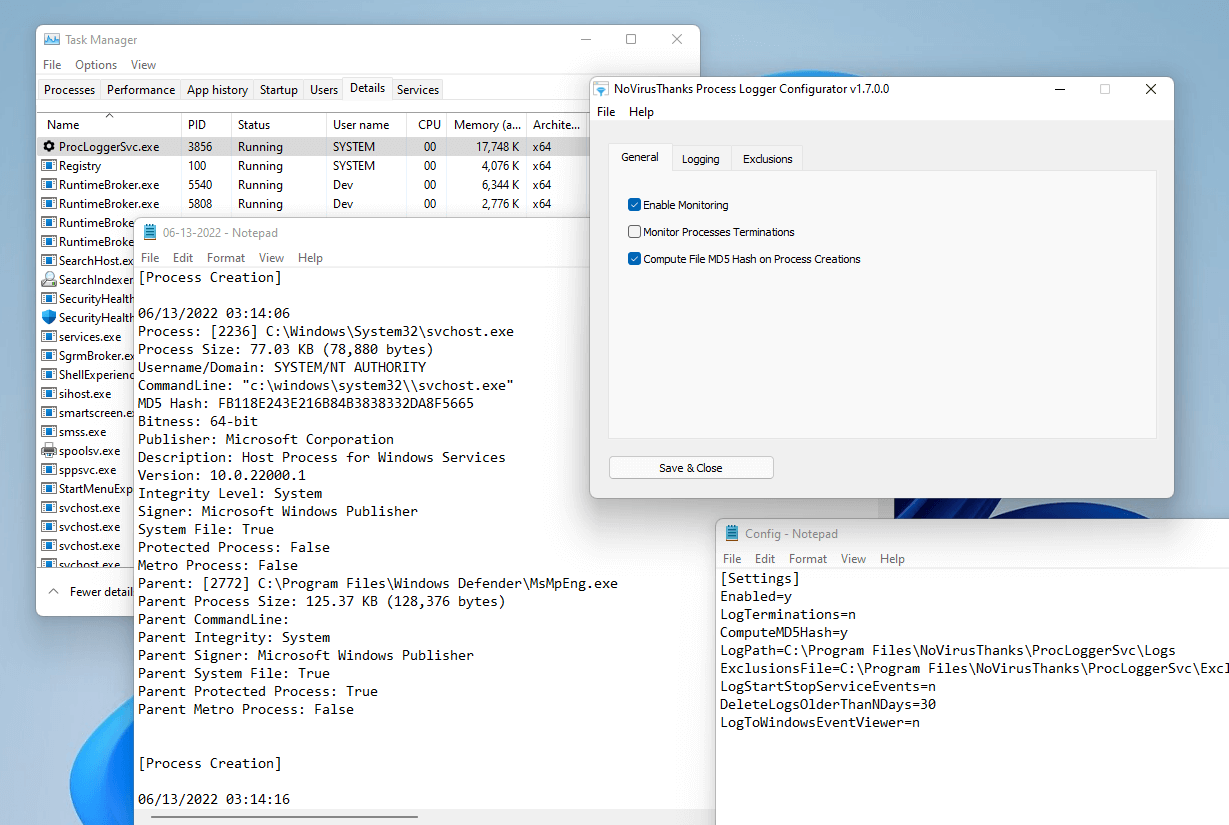Select the General tab in Configurator
This screenshot has height=825, width=1229.
click(x=640, y=157)
